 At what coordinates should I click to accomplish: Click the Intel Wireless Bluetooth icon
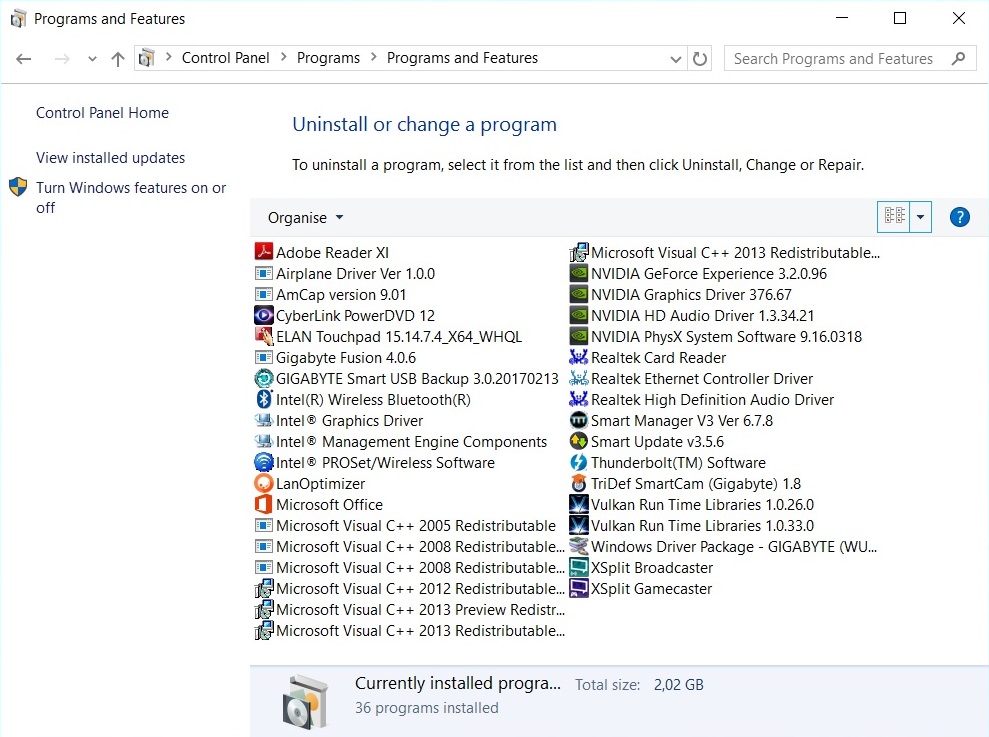[264, 400]
